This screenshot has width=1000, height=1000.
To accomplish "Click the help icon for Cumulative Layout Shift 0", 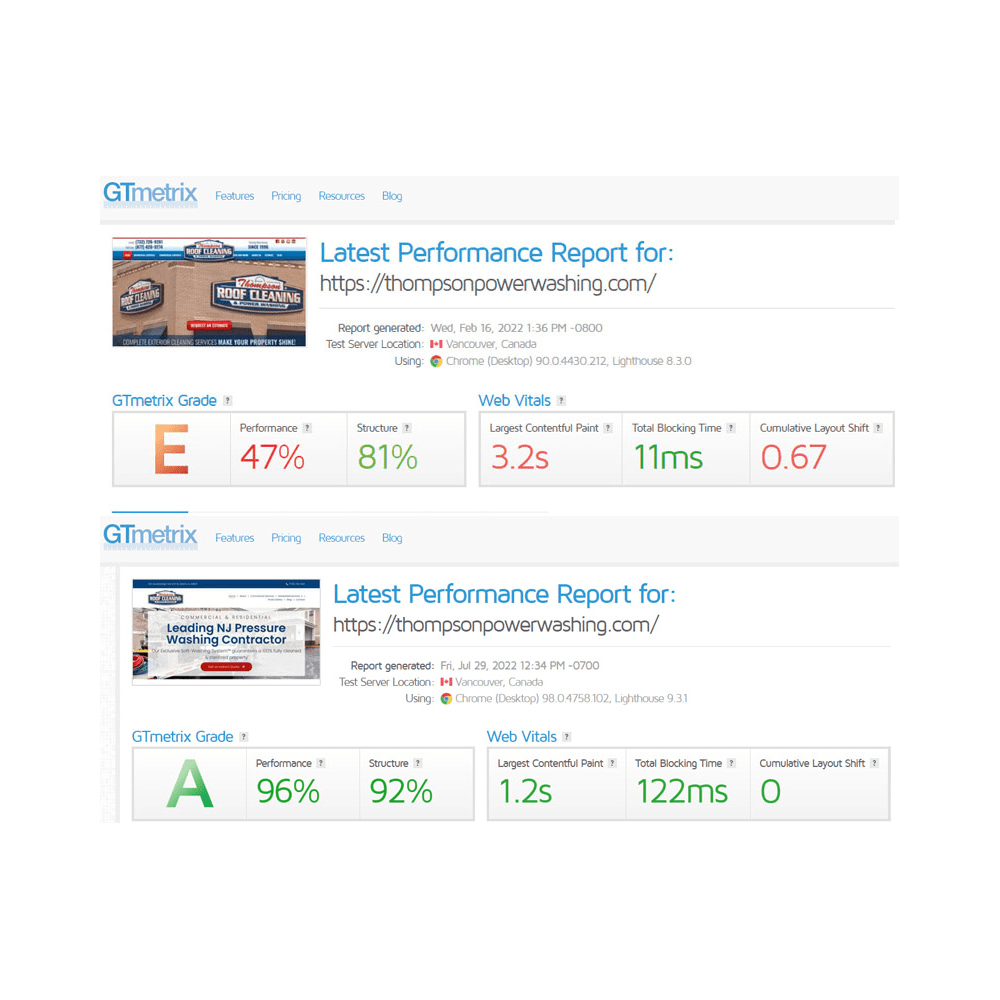I will click(874, 763).
